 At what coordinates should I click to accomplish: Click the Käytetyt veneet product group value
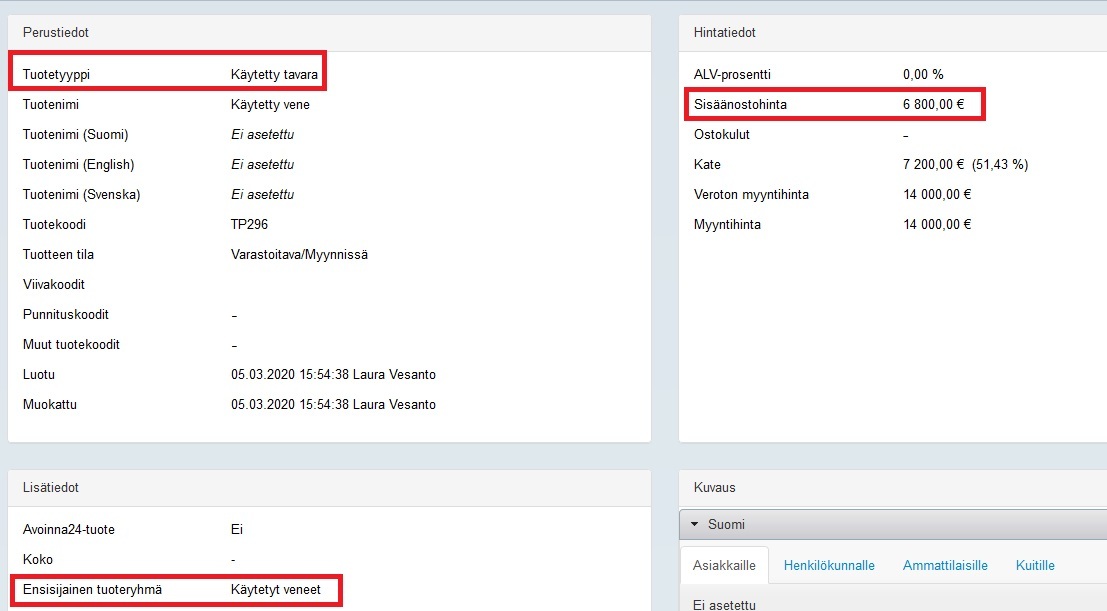pos(276,590)
